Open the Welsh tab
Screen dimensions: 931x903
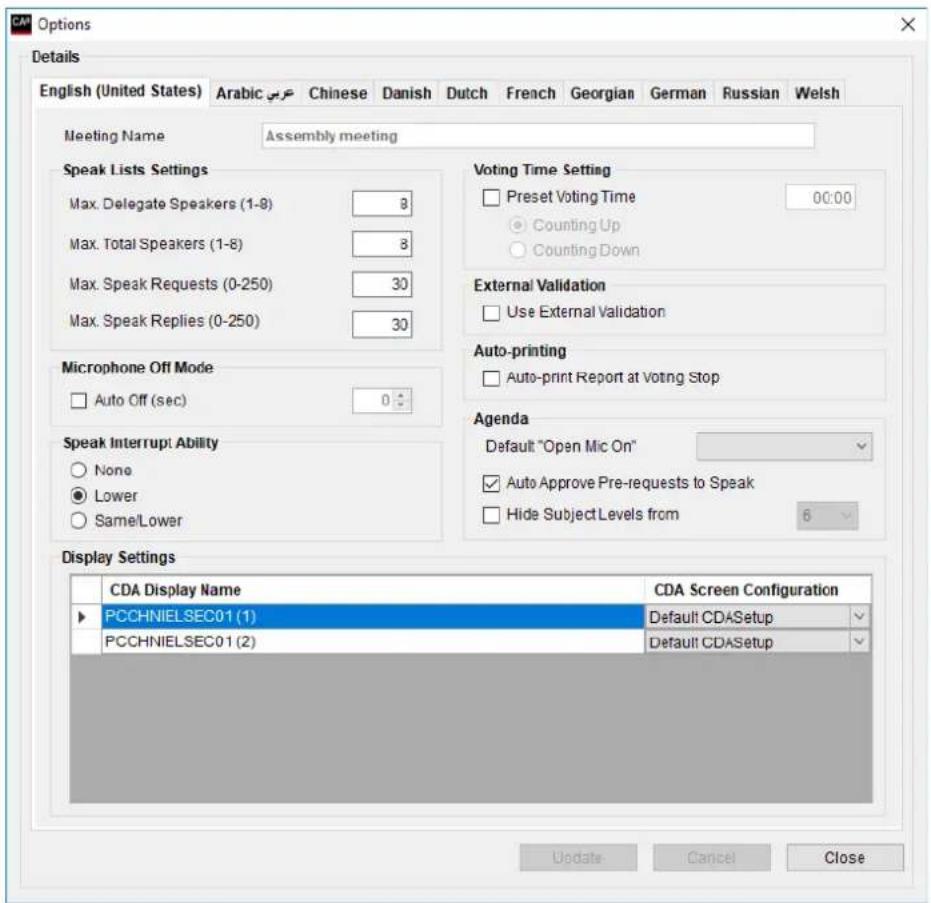(x=818, y=94)
